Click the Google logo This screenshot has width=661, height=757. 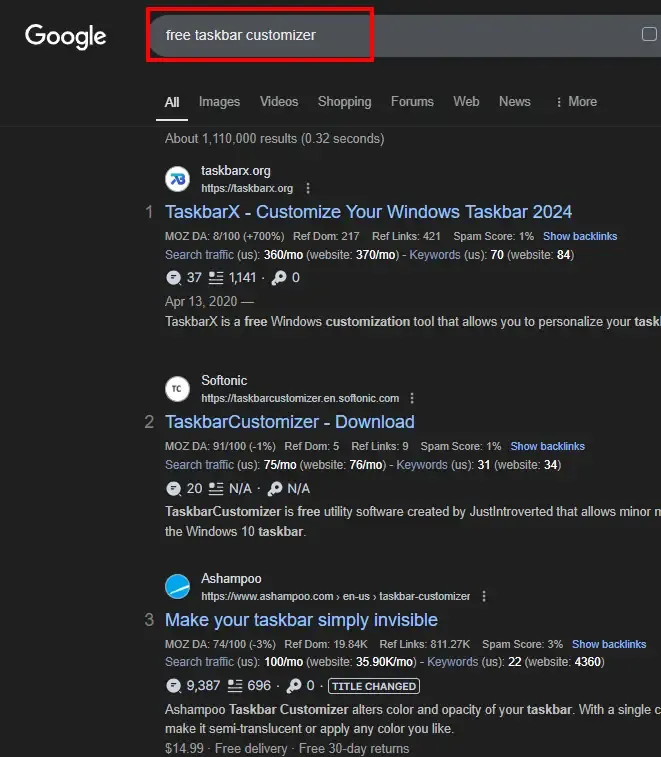pyautogui.click(x=66, y=36)
